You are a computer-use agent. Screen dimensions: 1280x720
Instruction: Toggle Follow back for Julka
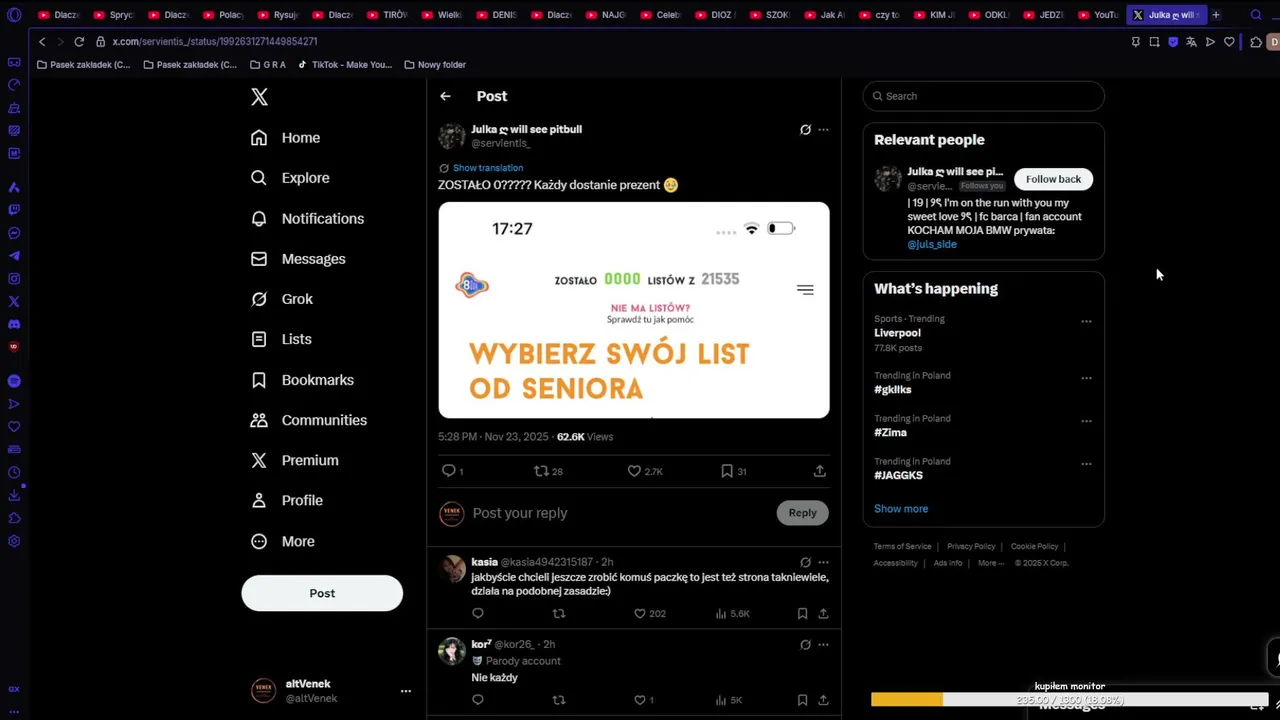(x=1053, y=179)
